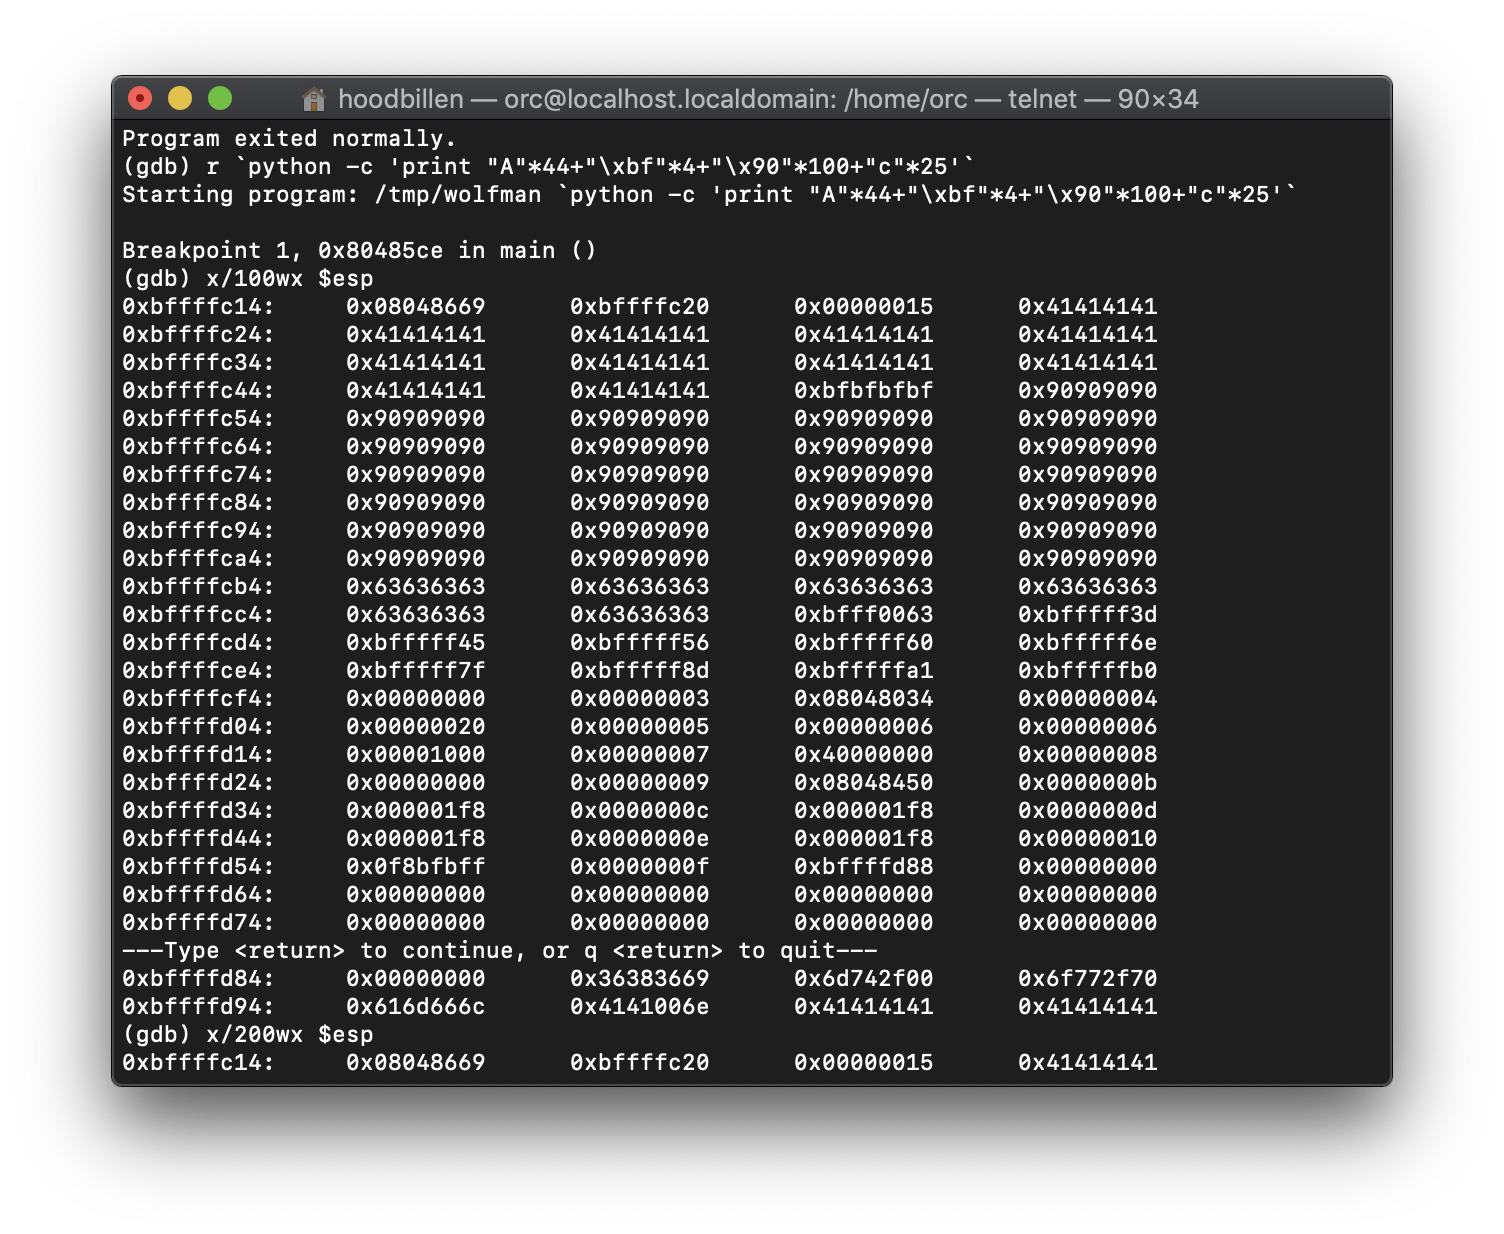Select value 0xbfffff45 in row 0xbffffcd4
1504x1234 pixels.
[416, 642]
